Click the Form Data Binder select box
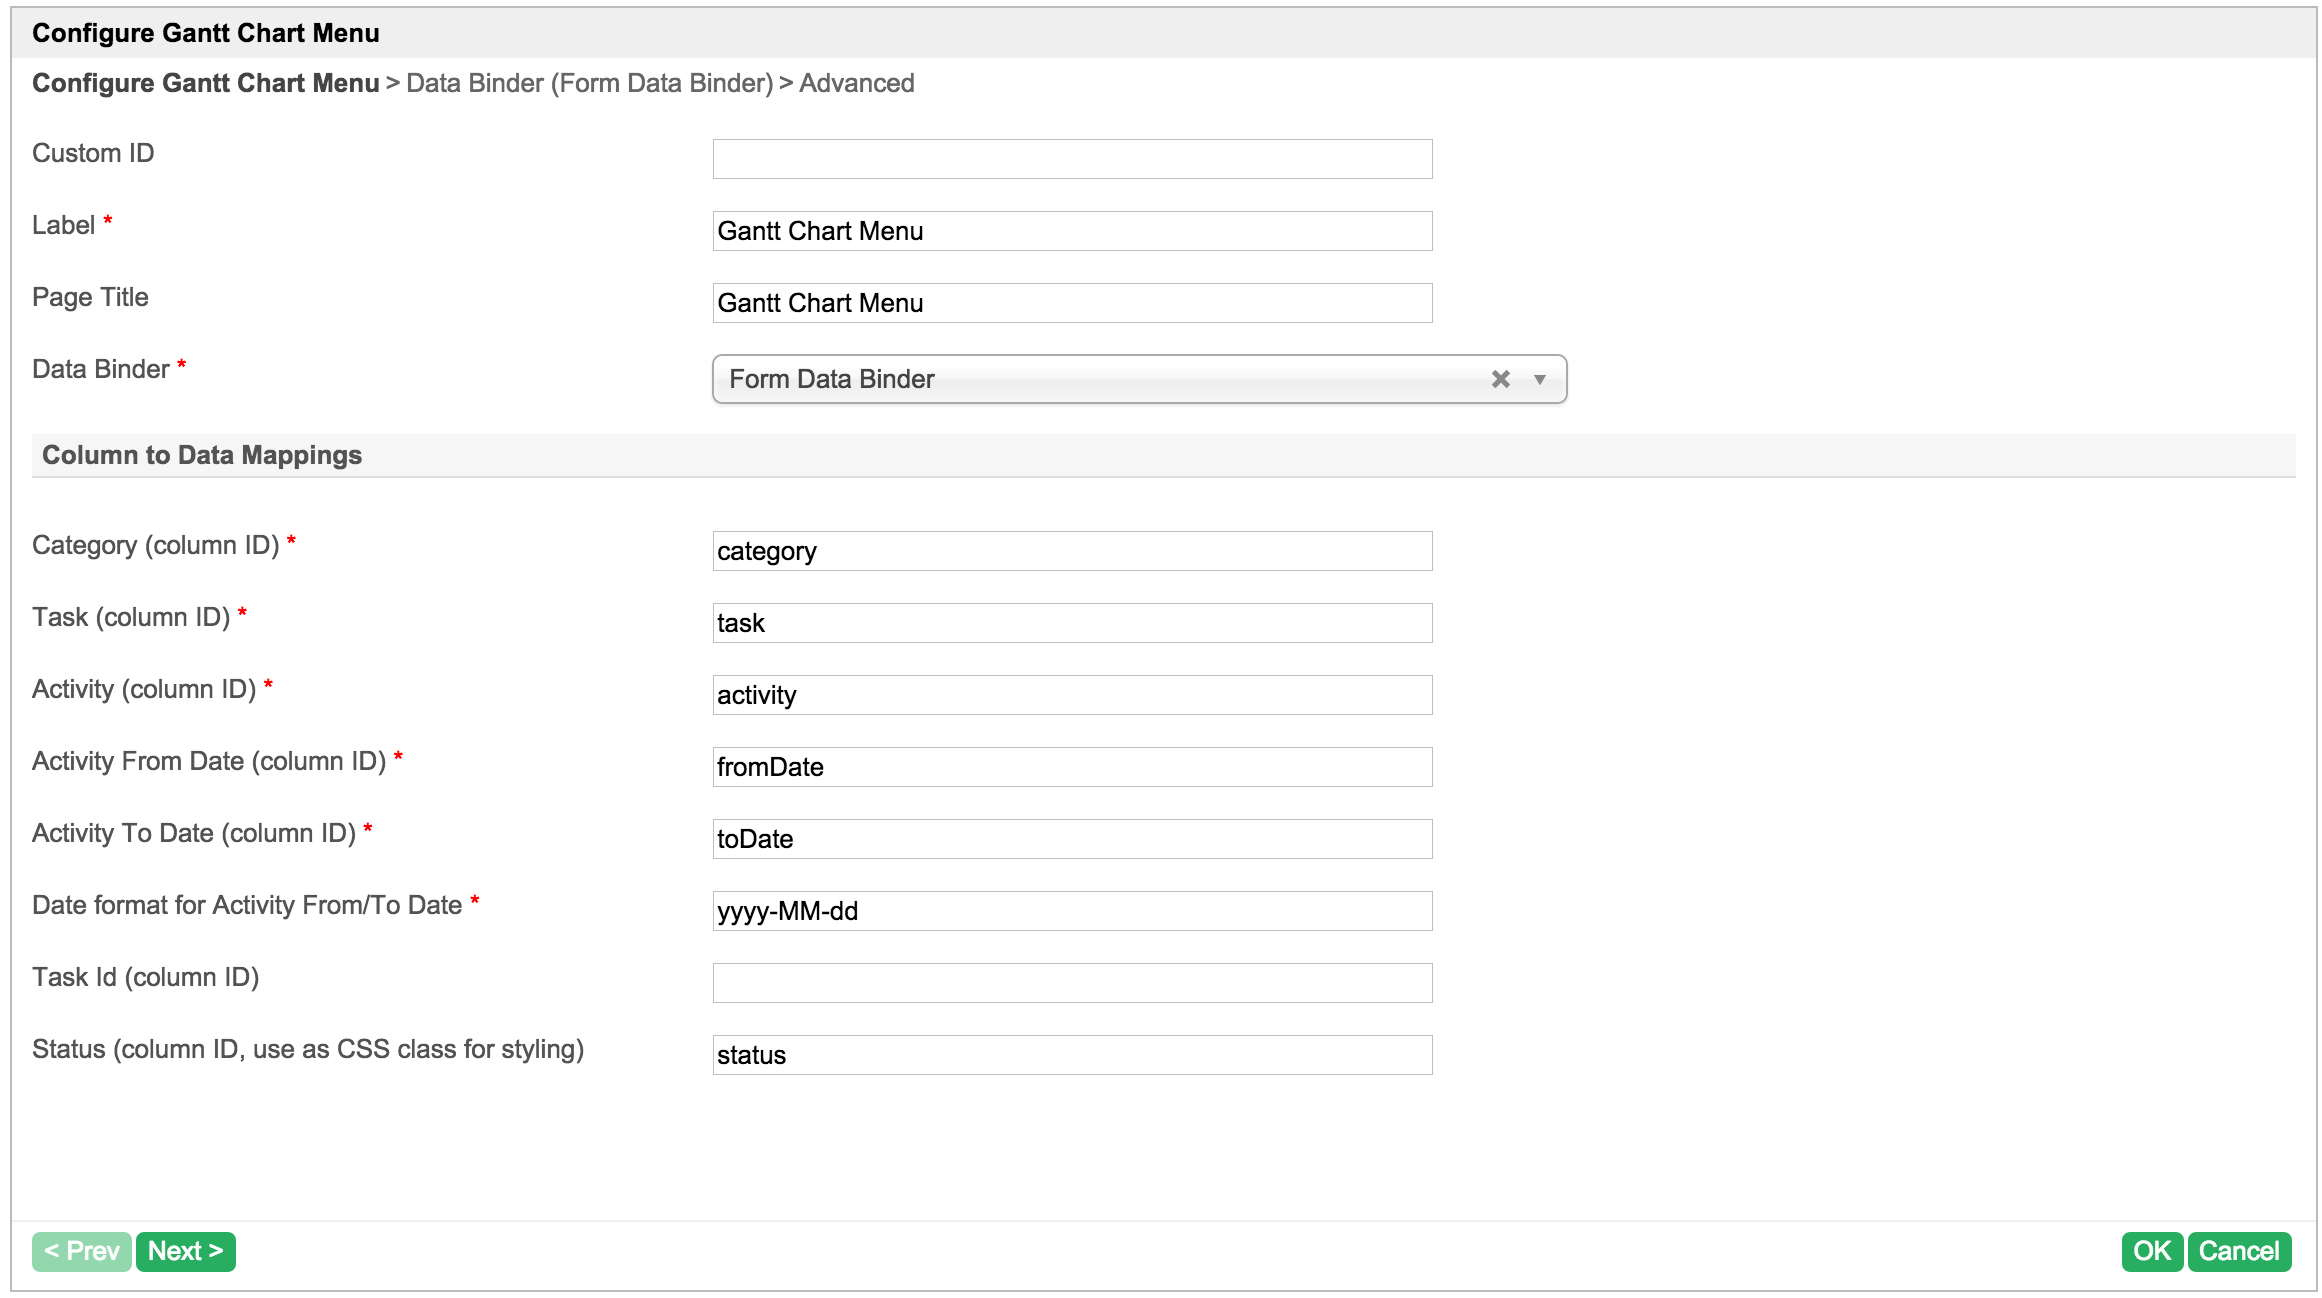The image size is (2322, 1298). click(1100, 379)
